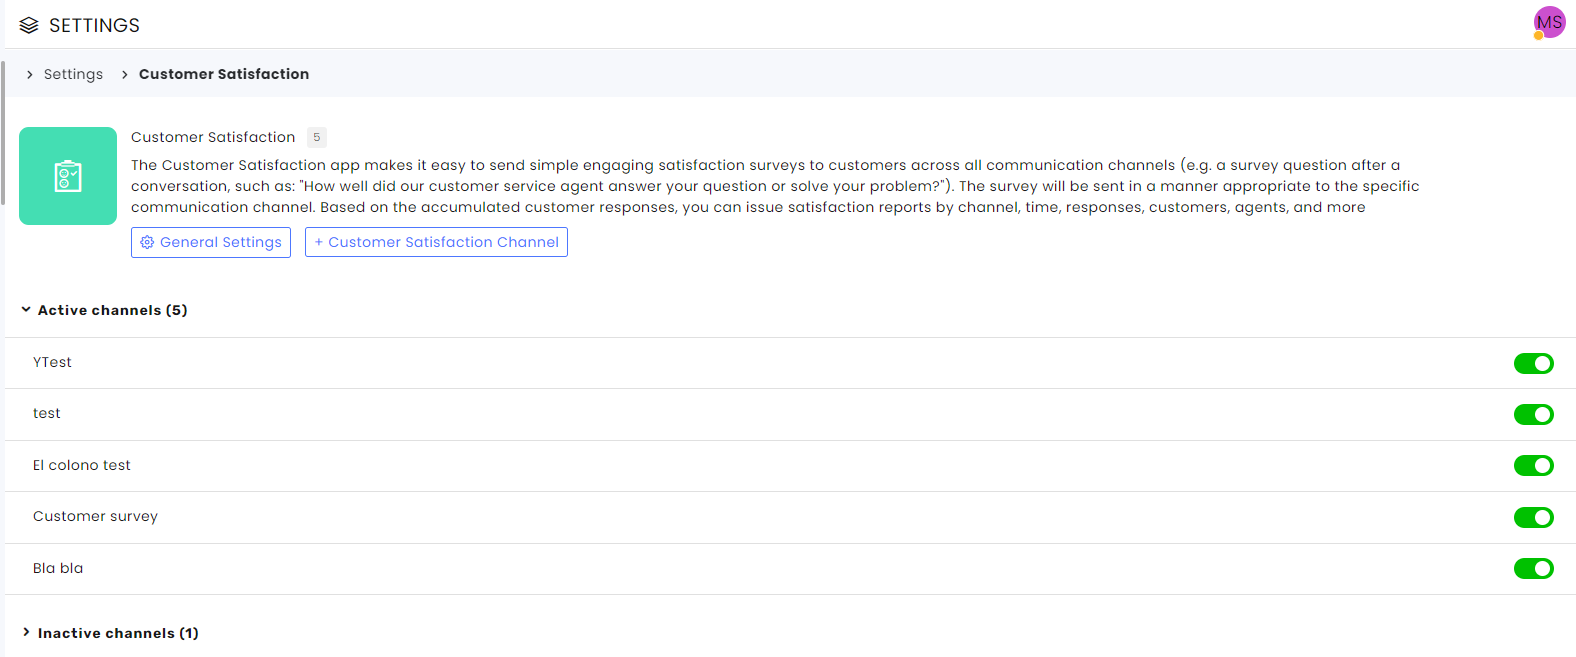Open the MS user avatar menu
This screenshot has width=1576, height=657.
coord(1549,22)
